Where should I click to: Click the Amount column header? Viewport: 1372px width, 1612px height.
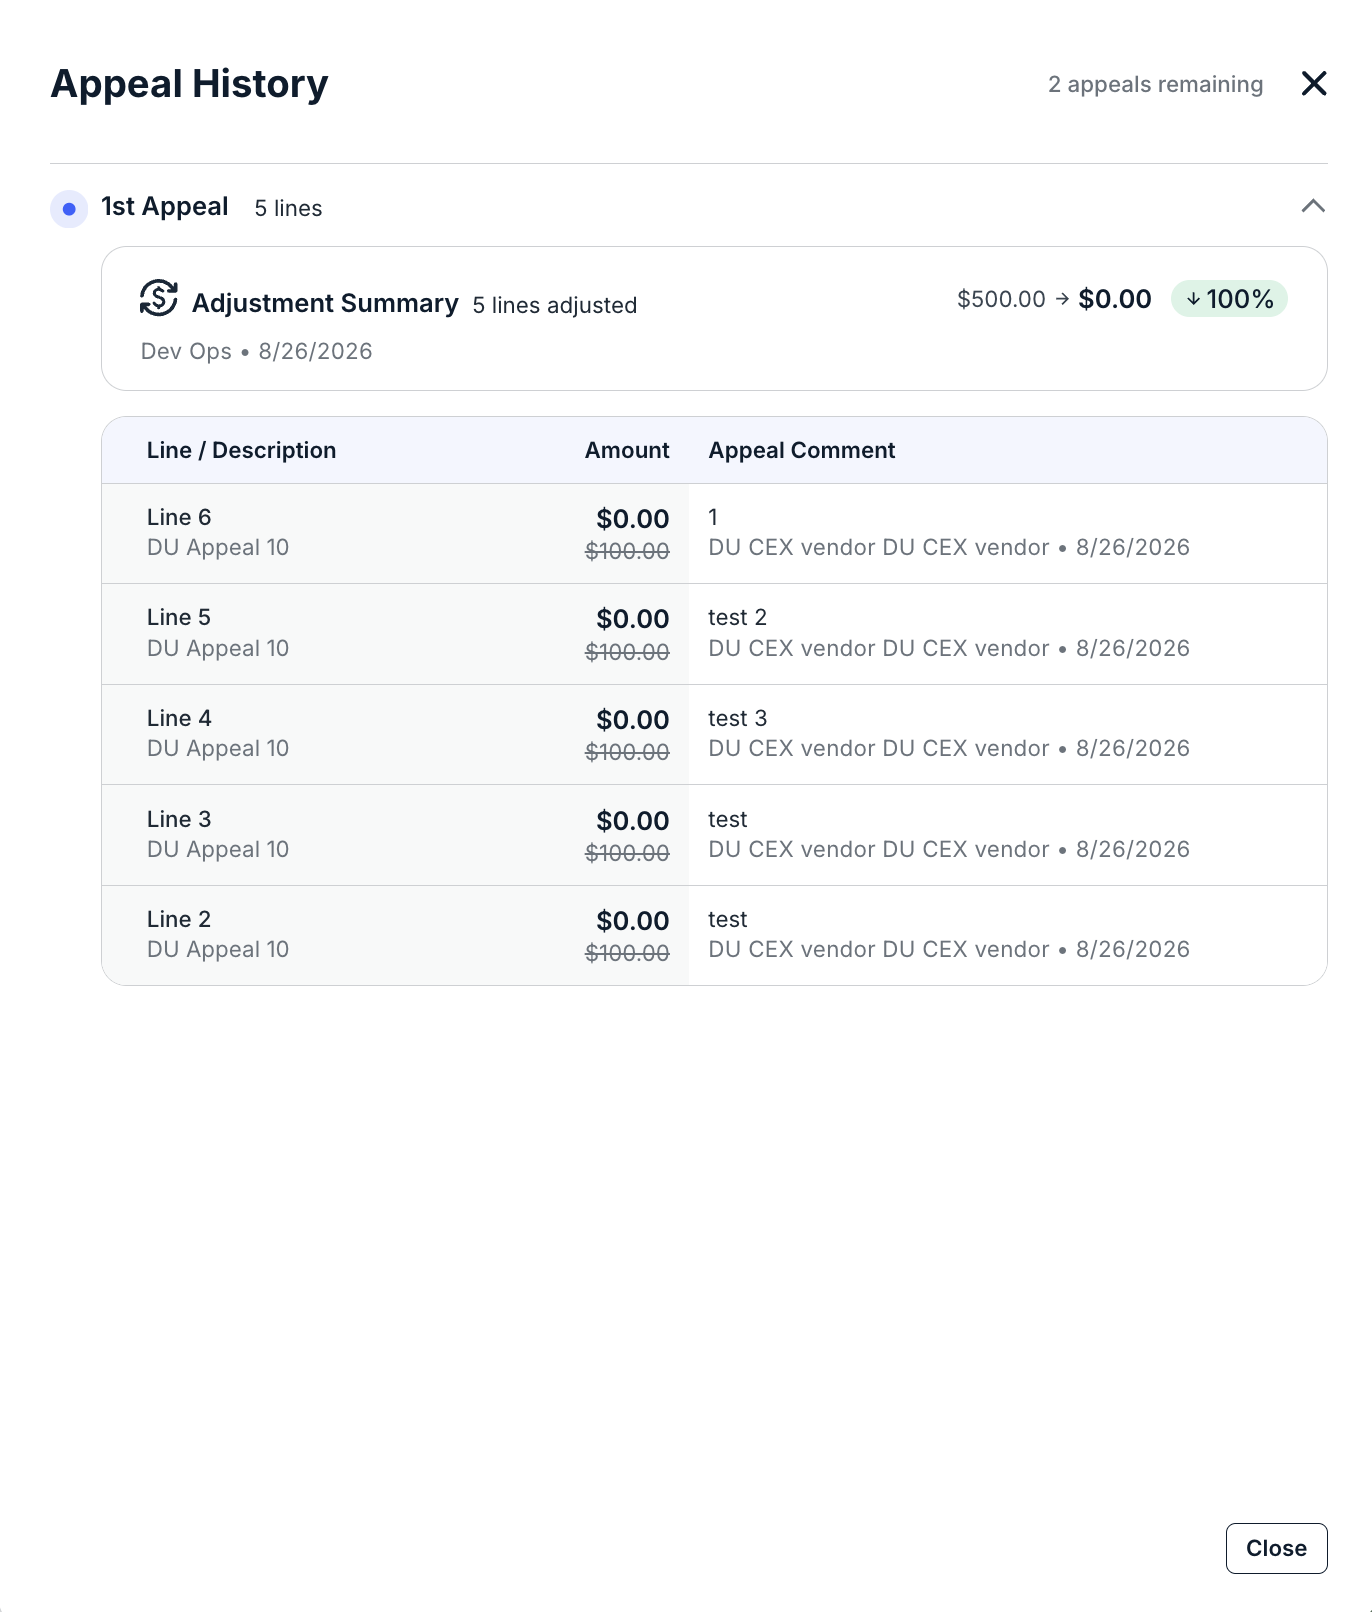tap(627, 450)
